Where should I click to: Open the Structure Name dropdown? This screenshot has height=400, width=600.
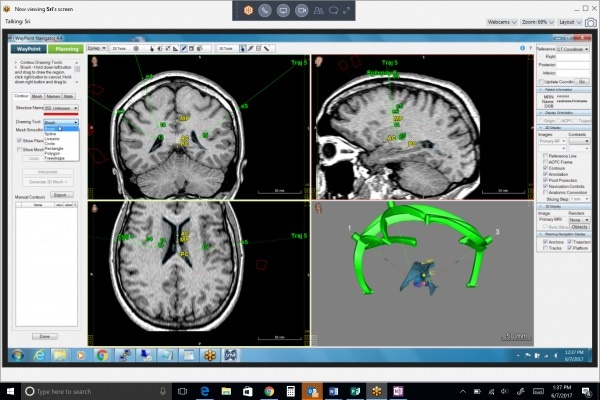click(x=61, y=107)
